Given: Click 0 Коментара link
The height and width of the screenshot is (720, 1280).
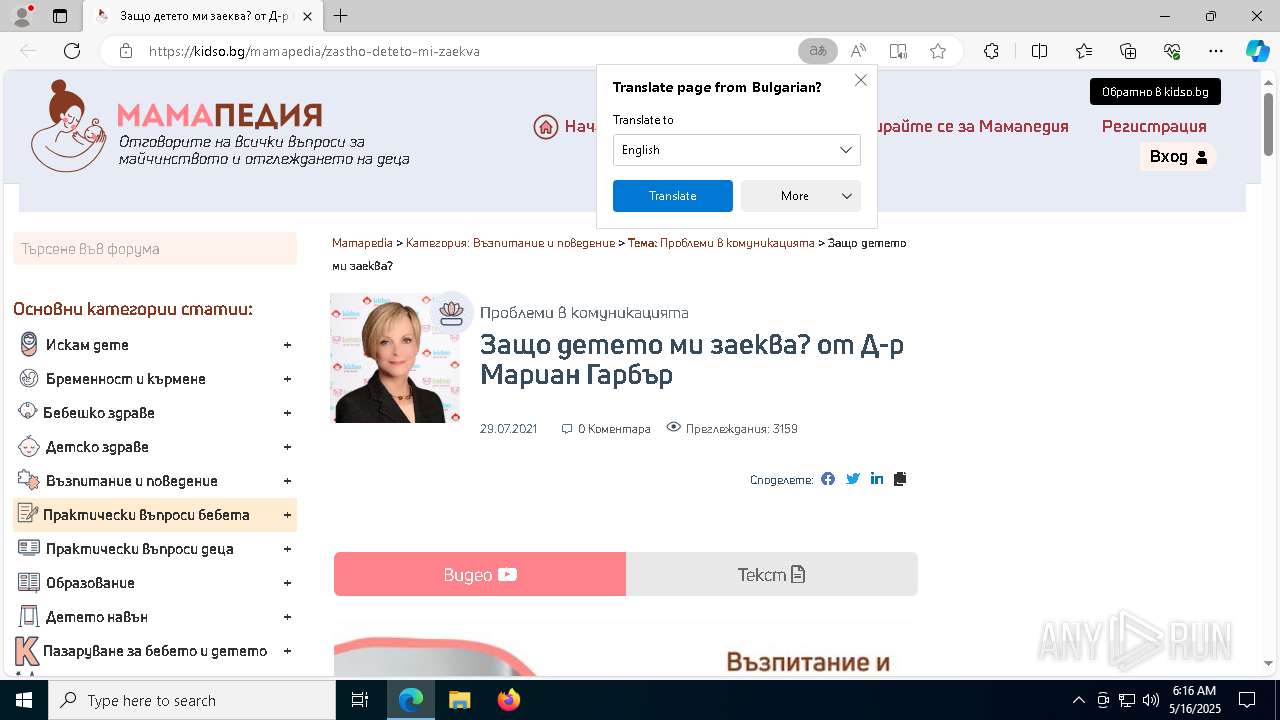Looking at the screenshot, I should click(x=606, y=429).
